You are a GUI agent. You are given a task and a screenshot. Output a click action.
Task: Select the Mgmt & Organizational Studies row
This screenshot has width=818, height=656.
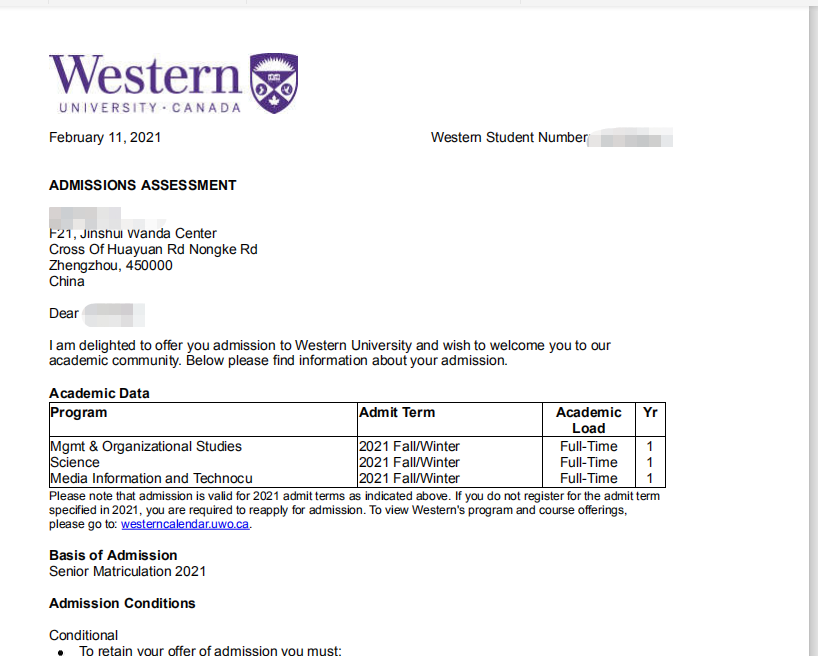(x=146, y=446)
